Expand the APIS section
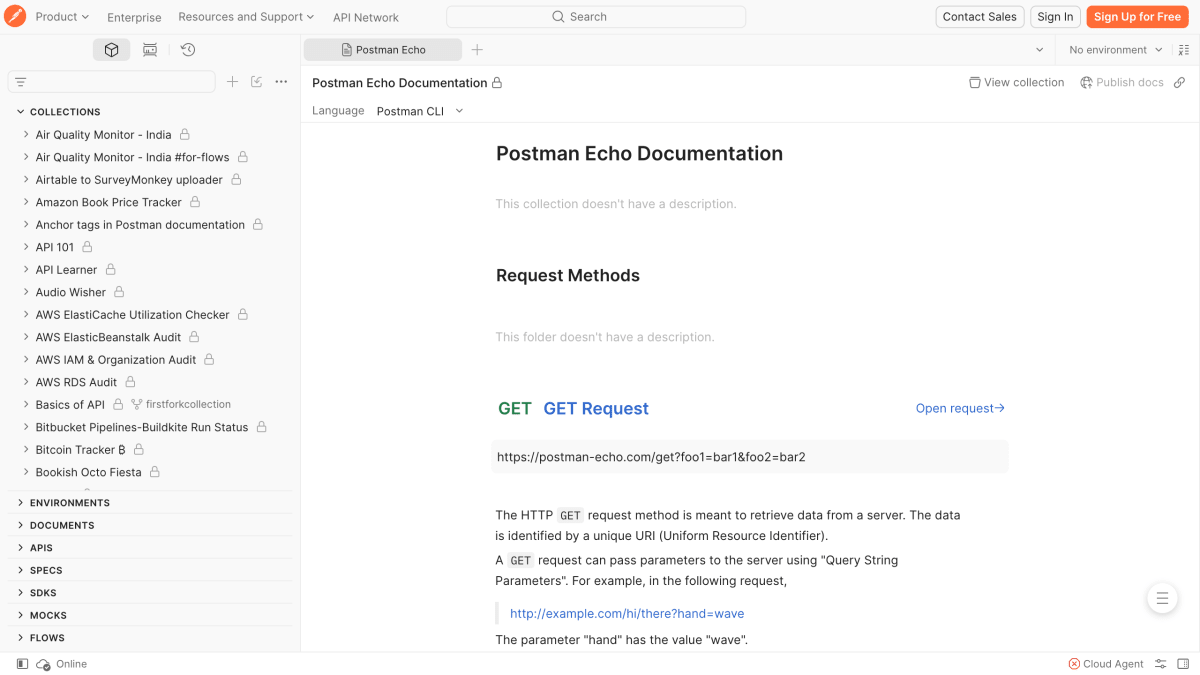The height and width of the screenshot is (675, 1200). (x=20, y=548)
